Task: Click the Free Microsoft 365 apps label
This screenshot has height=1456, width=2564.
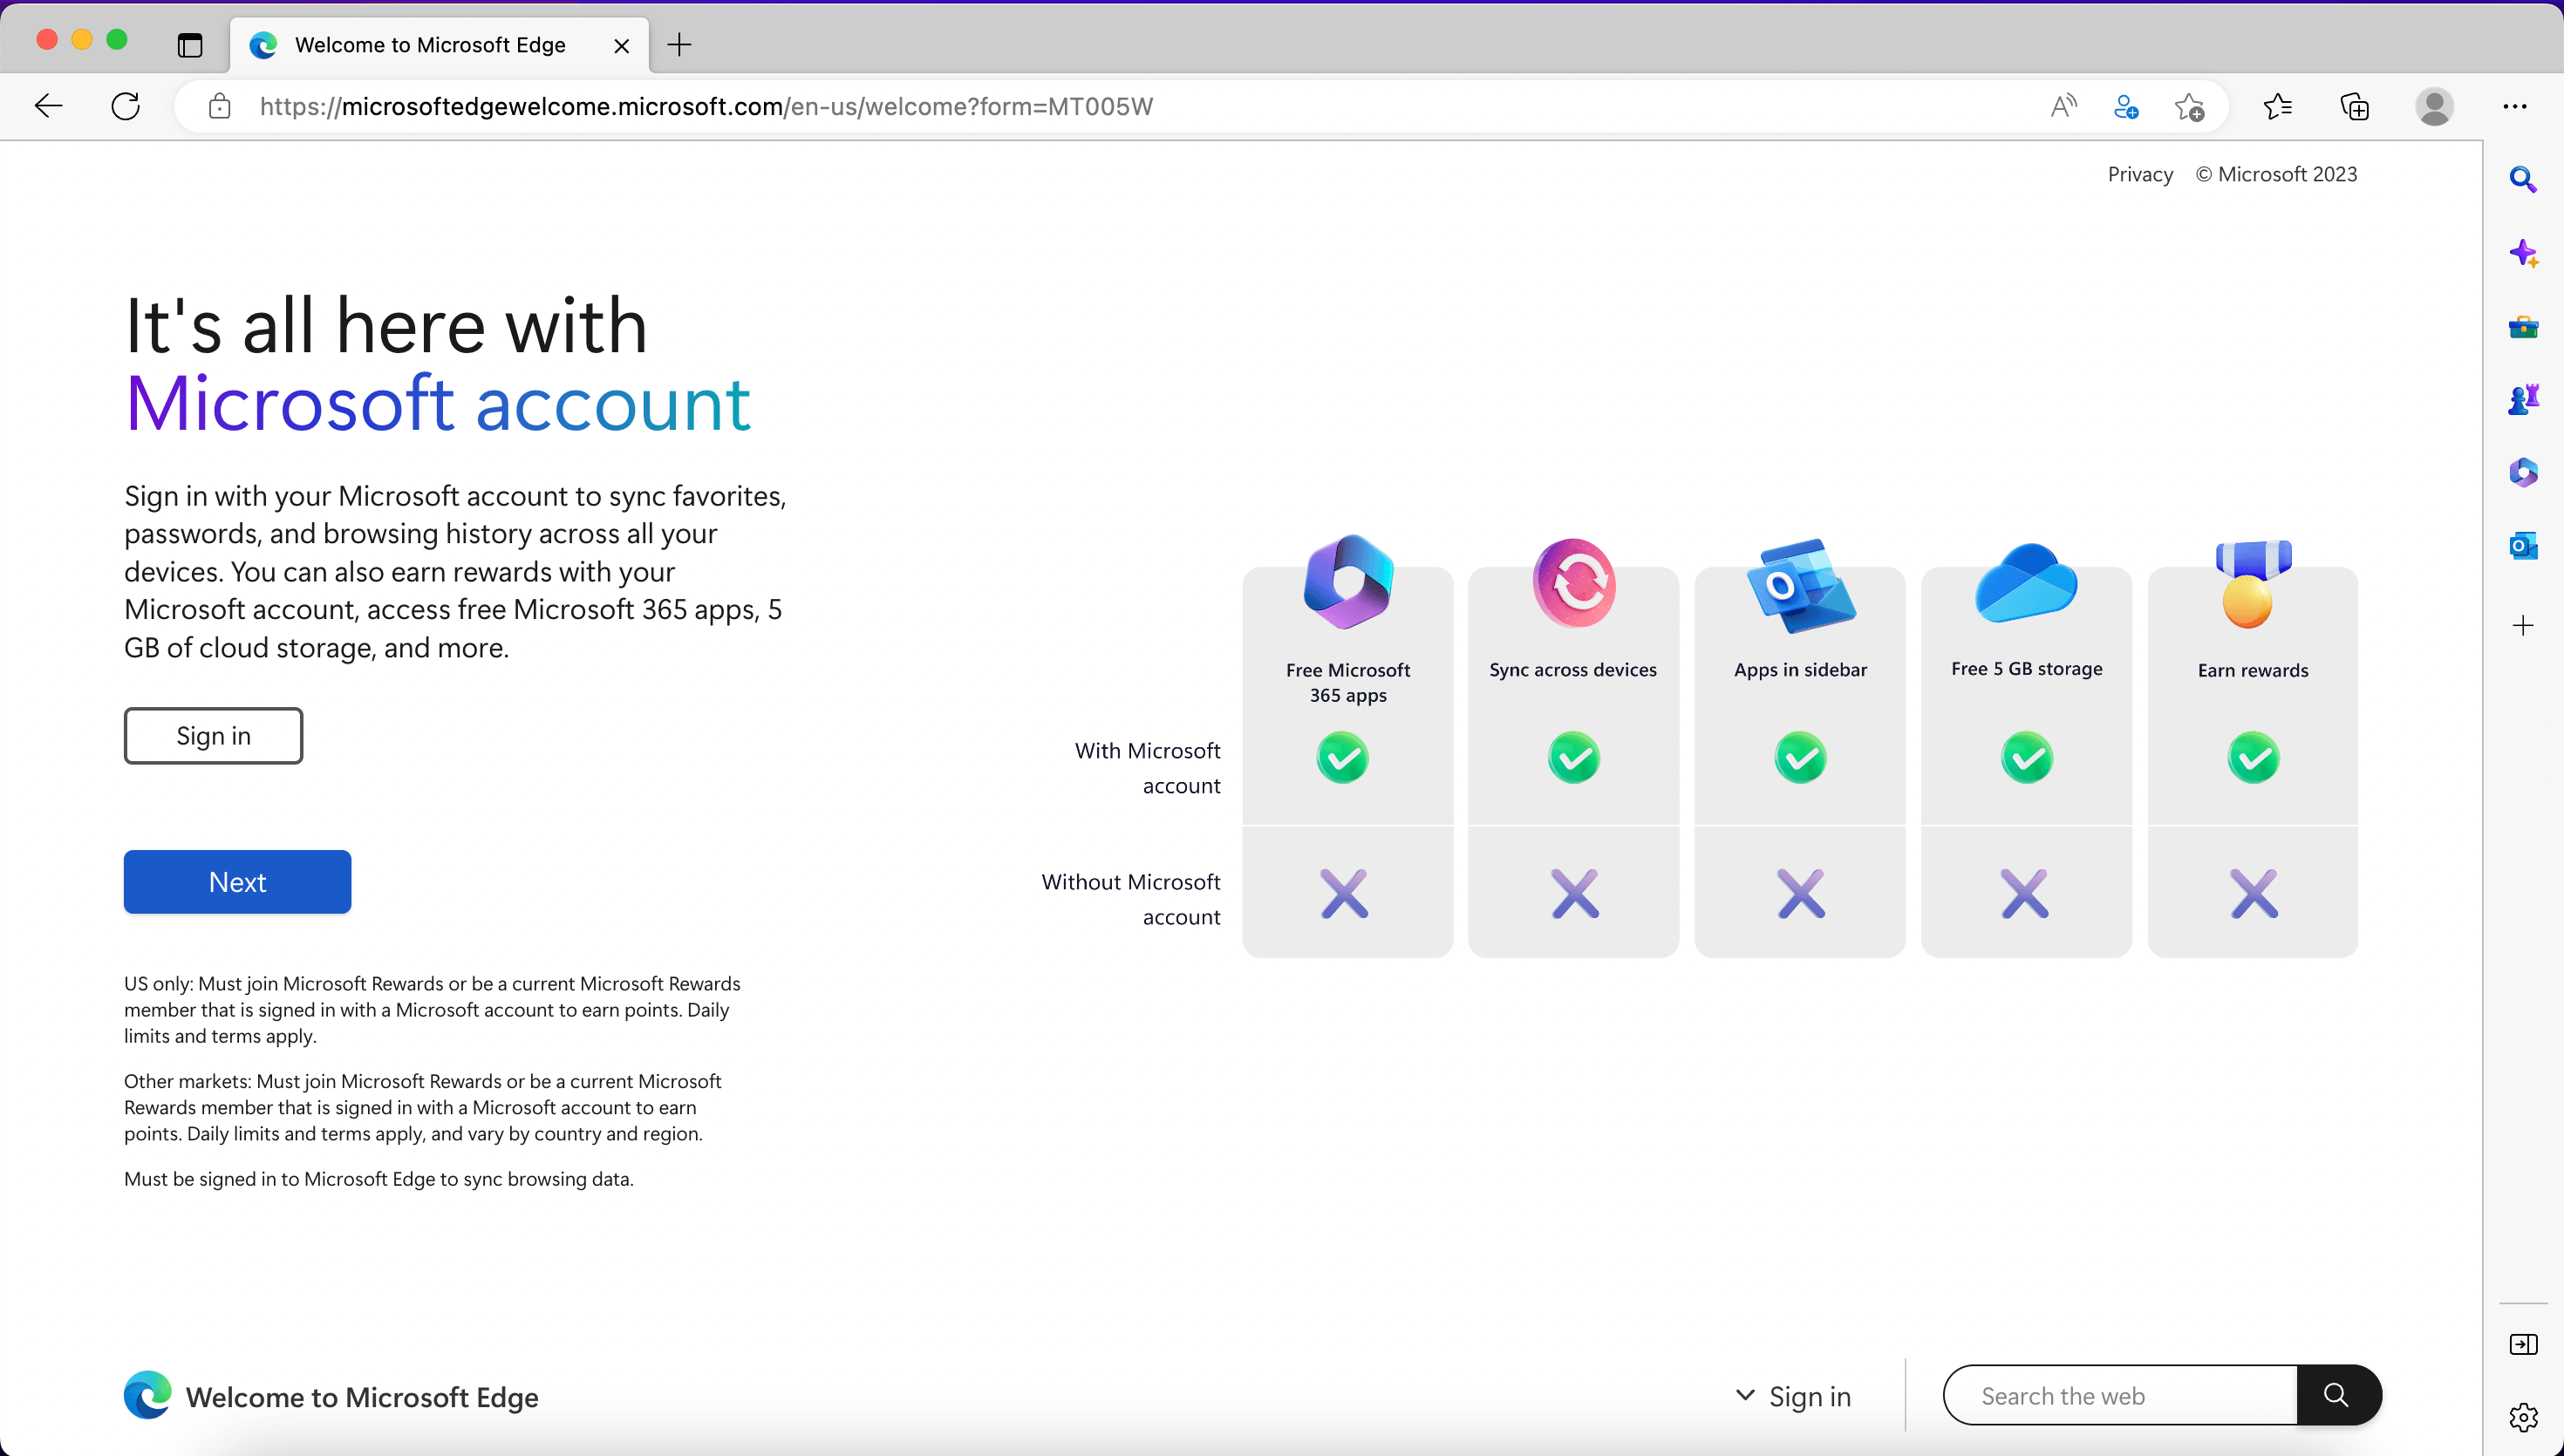Action: point(1348,682)
